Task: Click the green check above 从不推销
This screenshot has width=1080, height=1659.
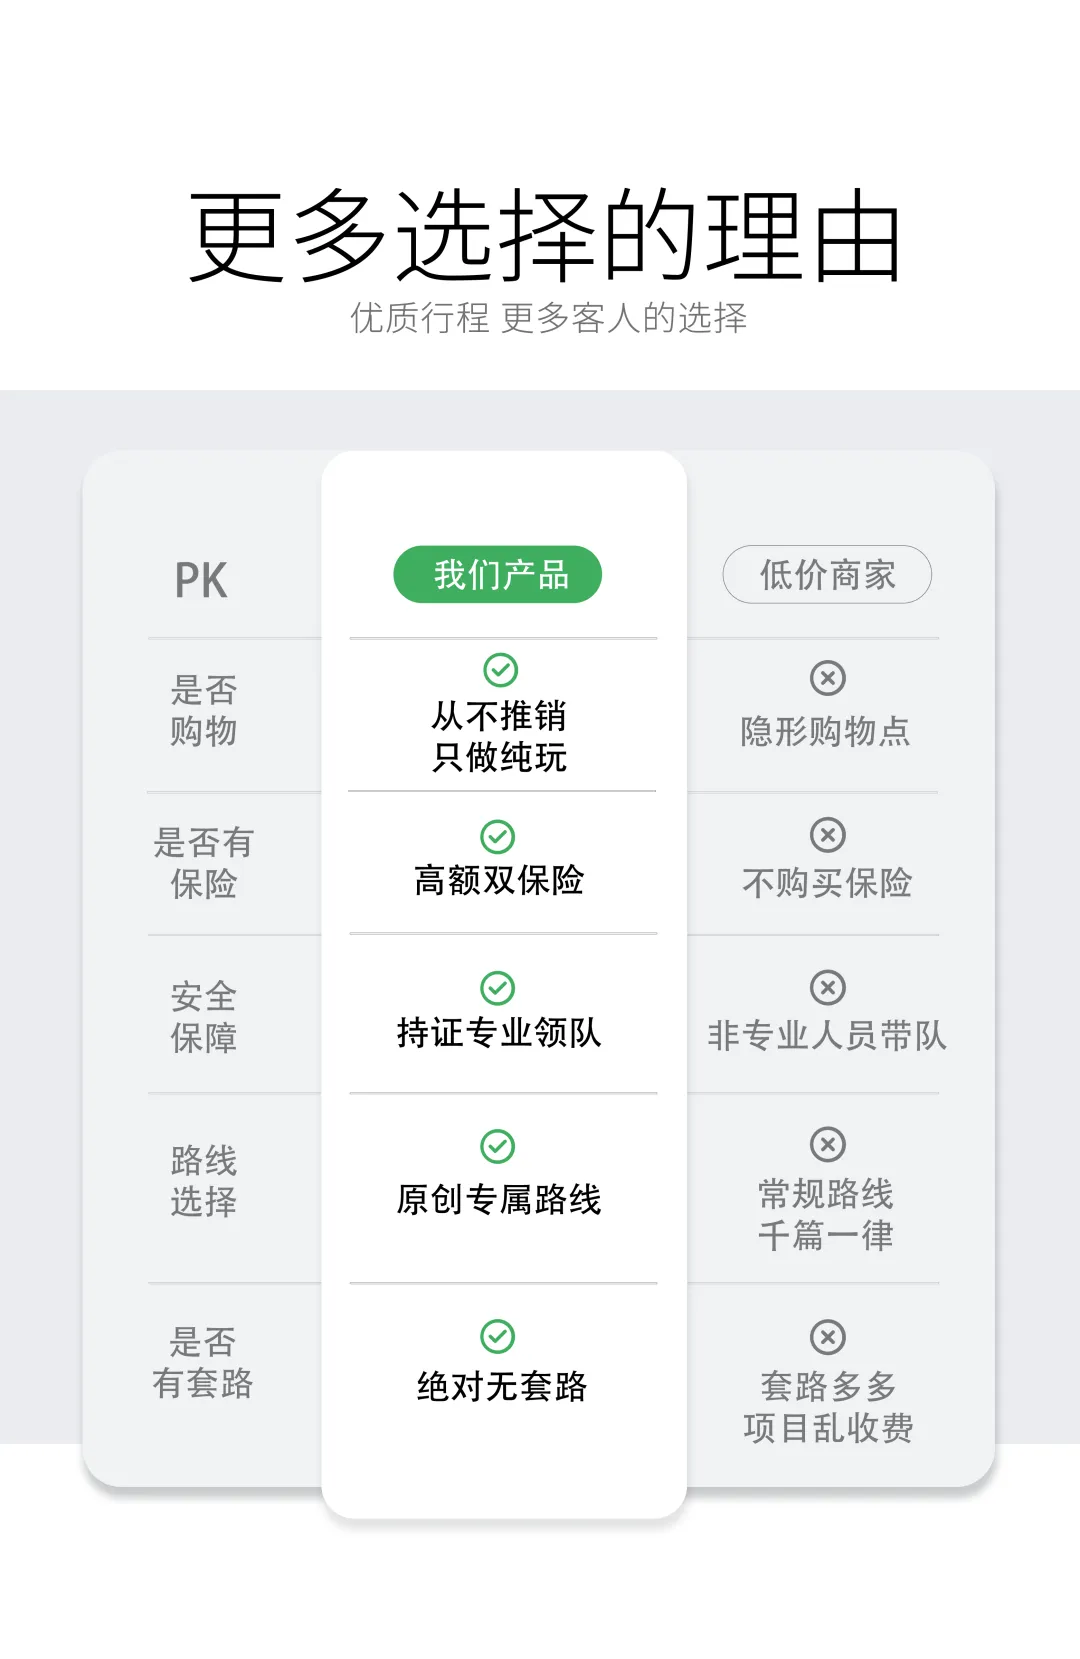Action: 500,669
